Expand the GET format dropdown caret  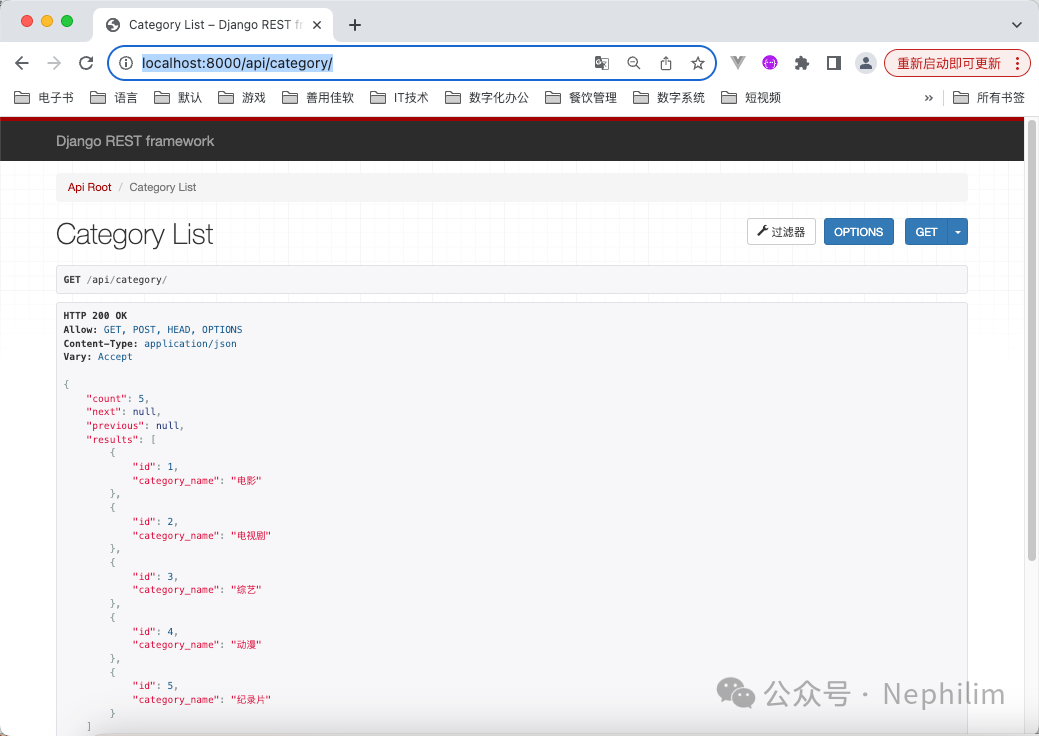pyautogui.click(x=958, y=232)
